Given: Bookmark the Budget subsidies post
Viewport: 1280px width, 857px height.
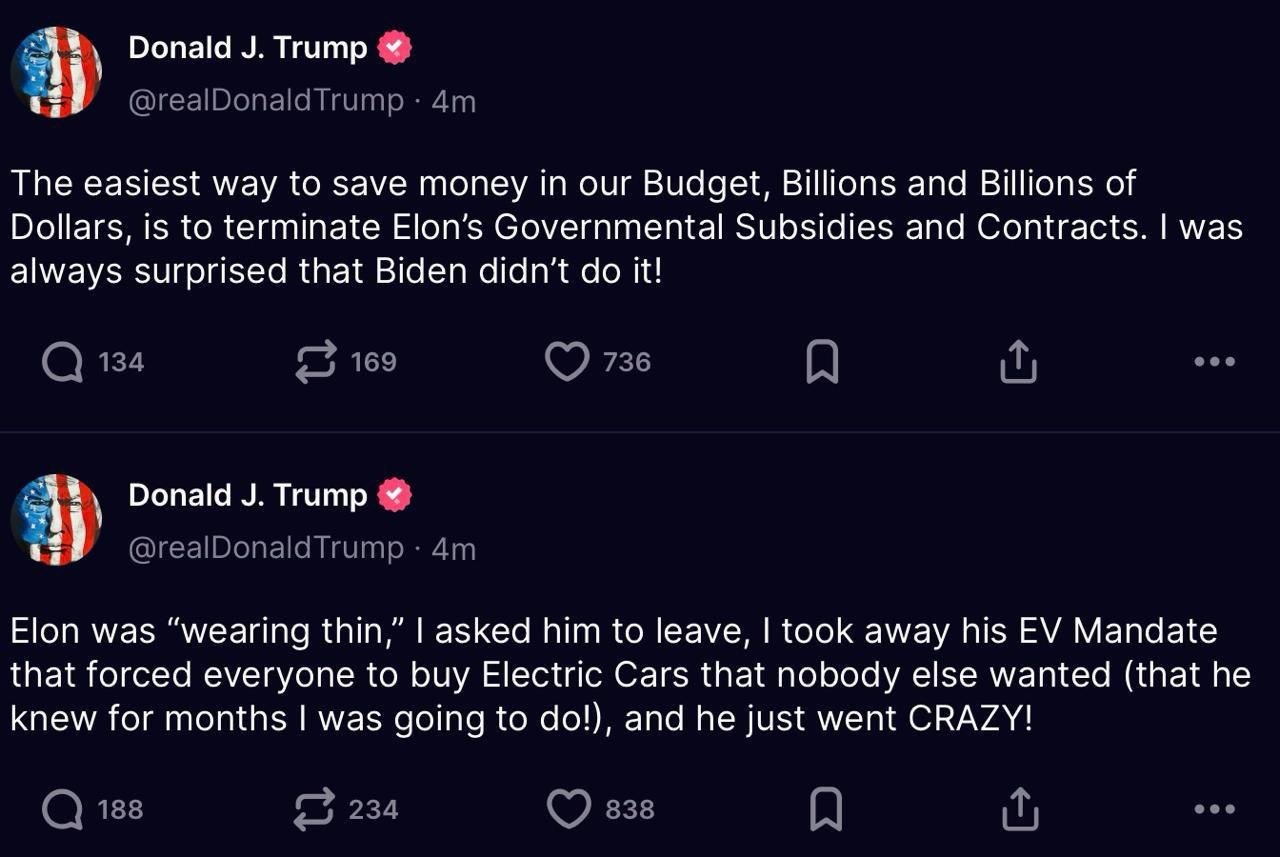Looking at the screenshot, I should point(822,362).
